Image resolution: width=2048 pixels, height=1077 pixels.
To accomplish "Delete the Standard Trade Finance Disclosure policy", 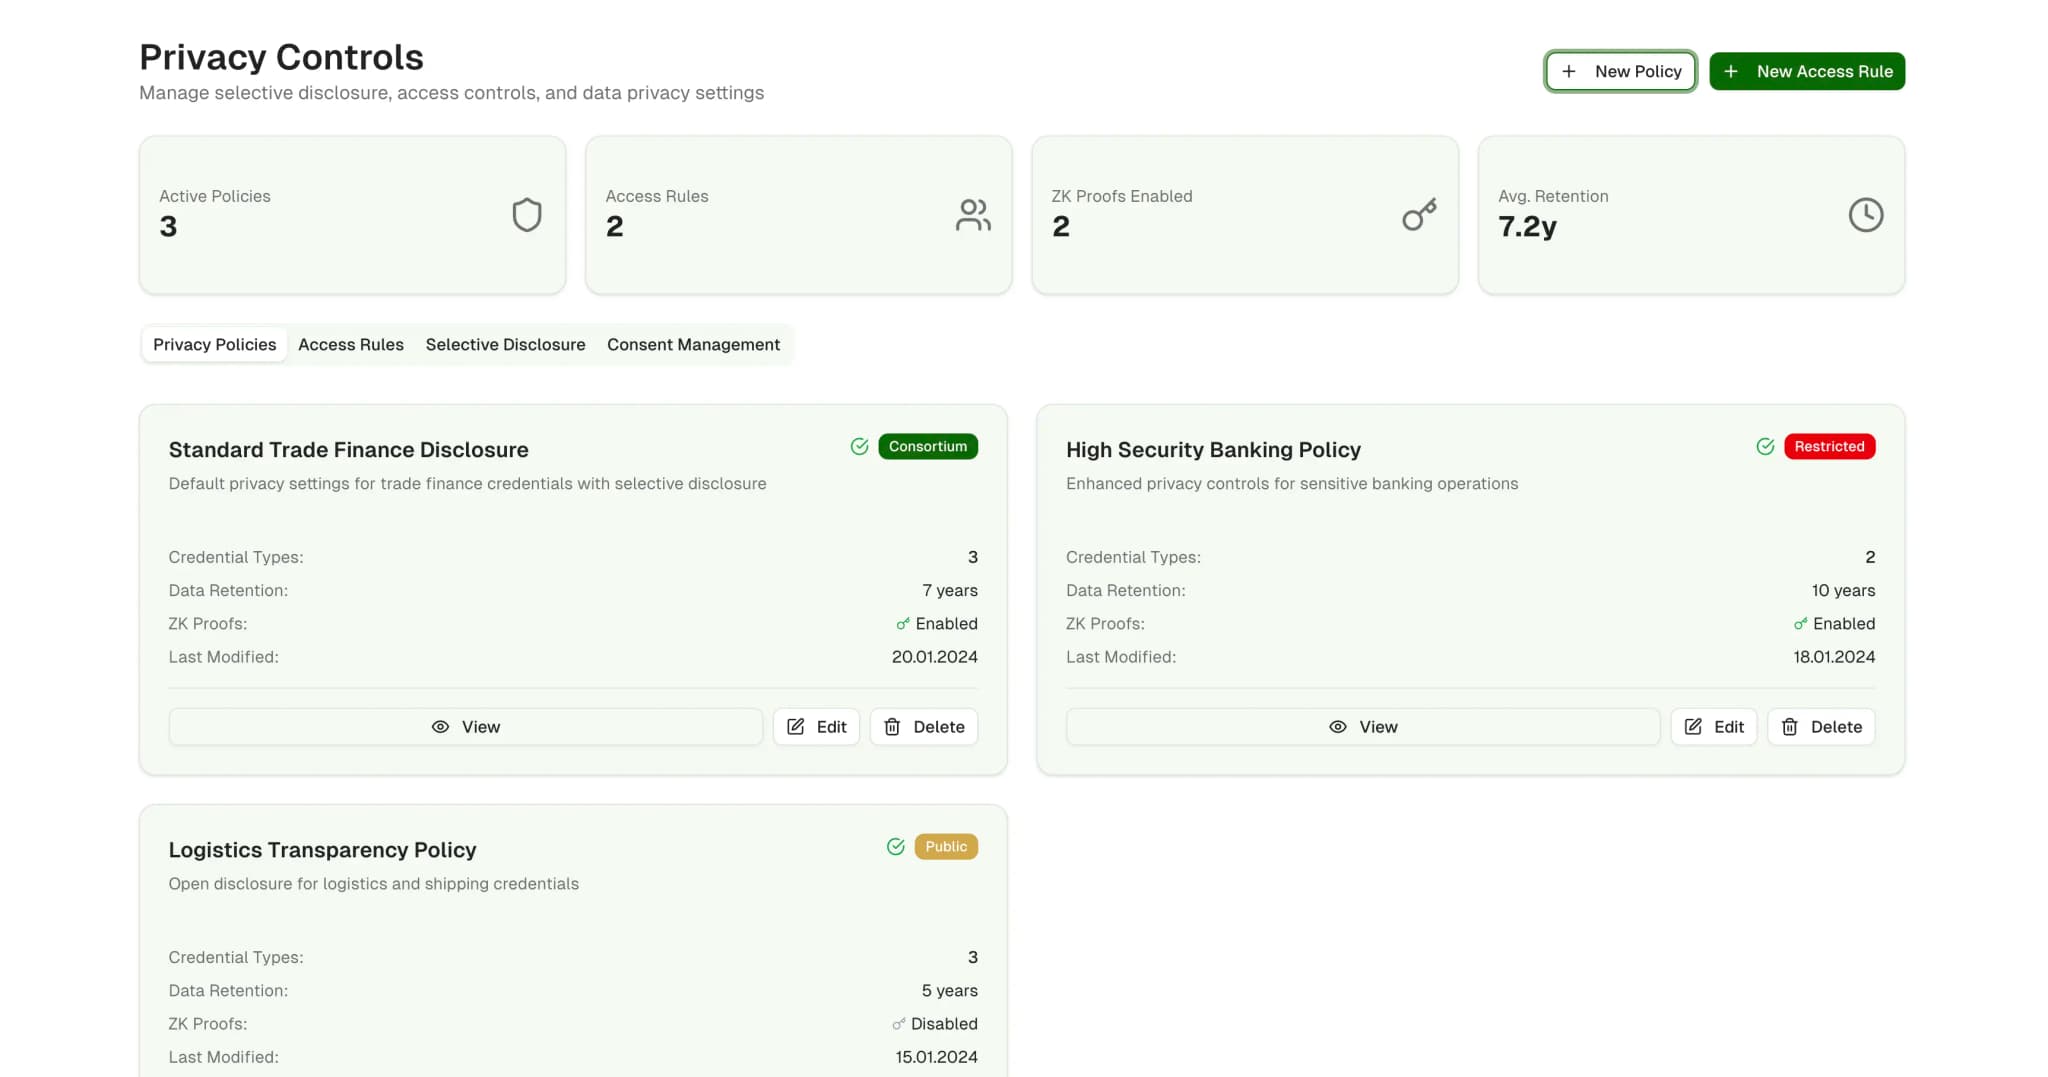I will (x=923, y=727).
